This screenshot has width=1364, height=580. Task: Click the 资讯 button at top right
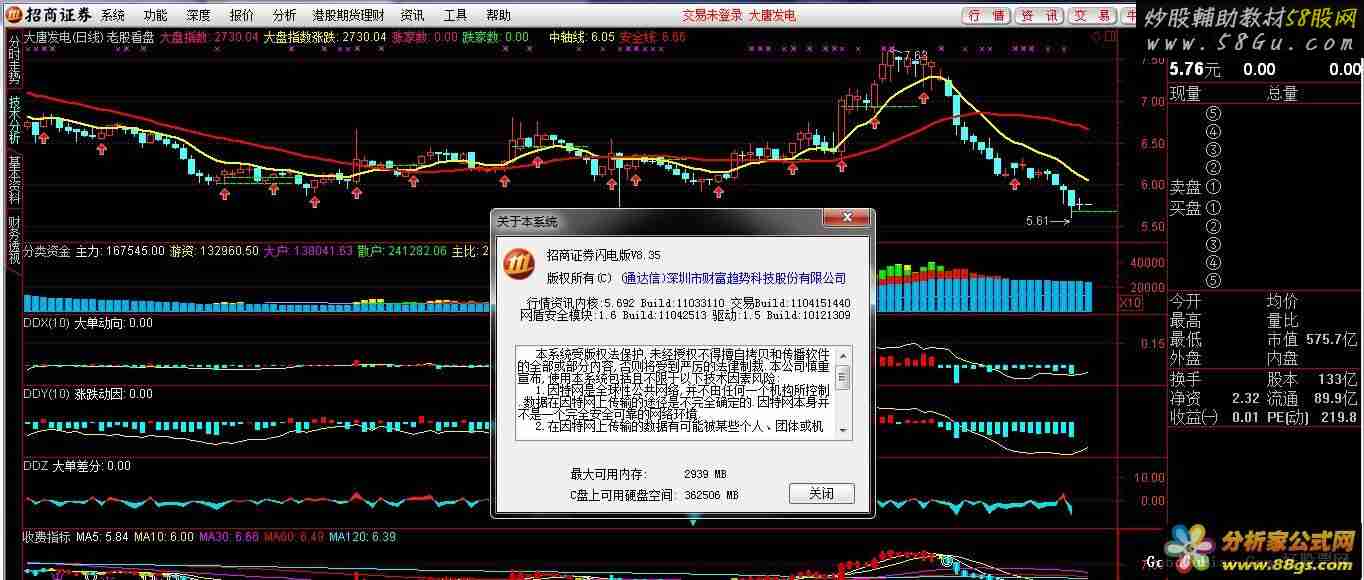click(x=1038, y=15)
